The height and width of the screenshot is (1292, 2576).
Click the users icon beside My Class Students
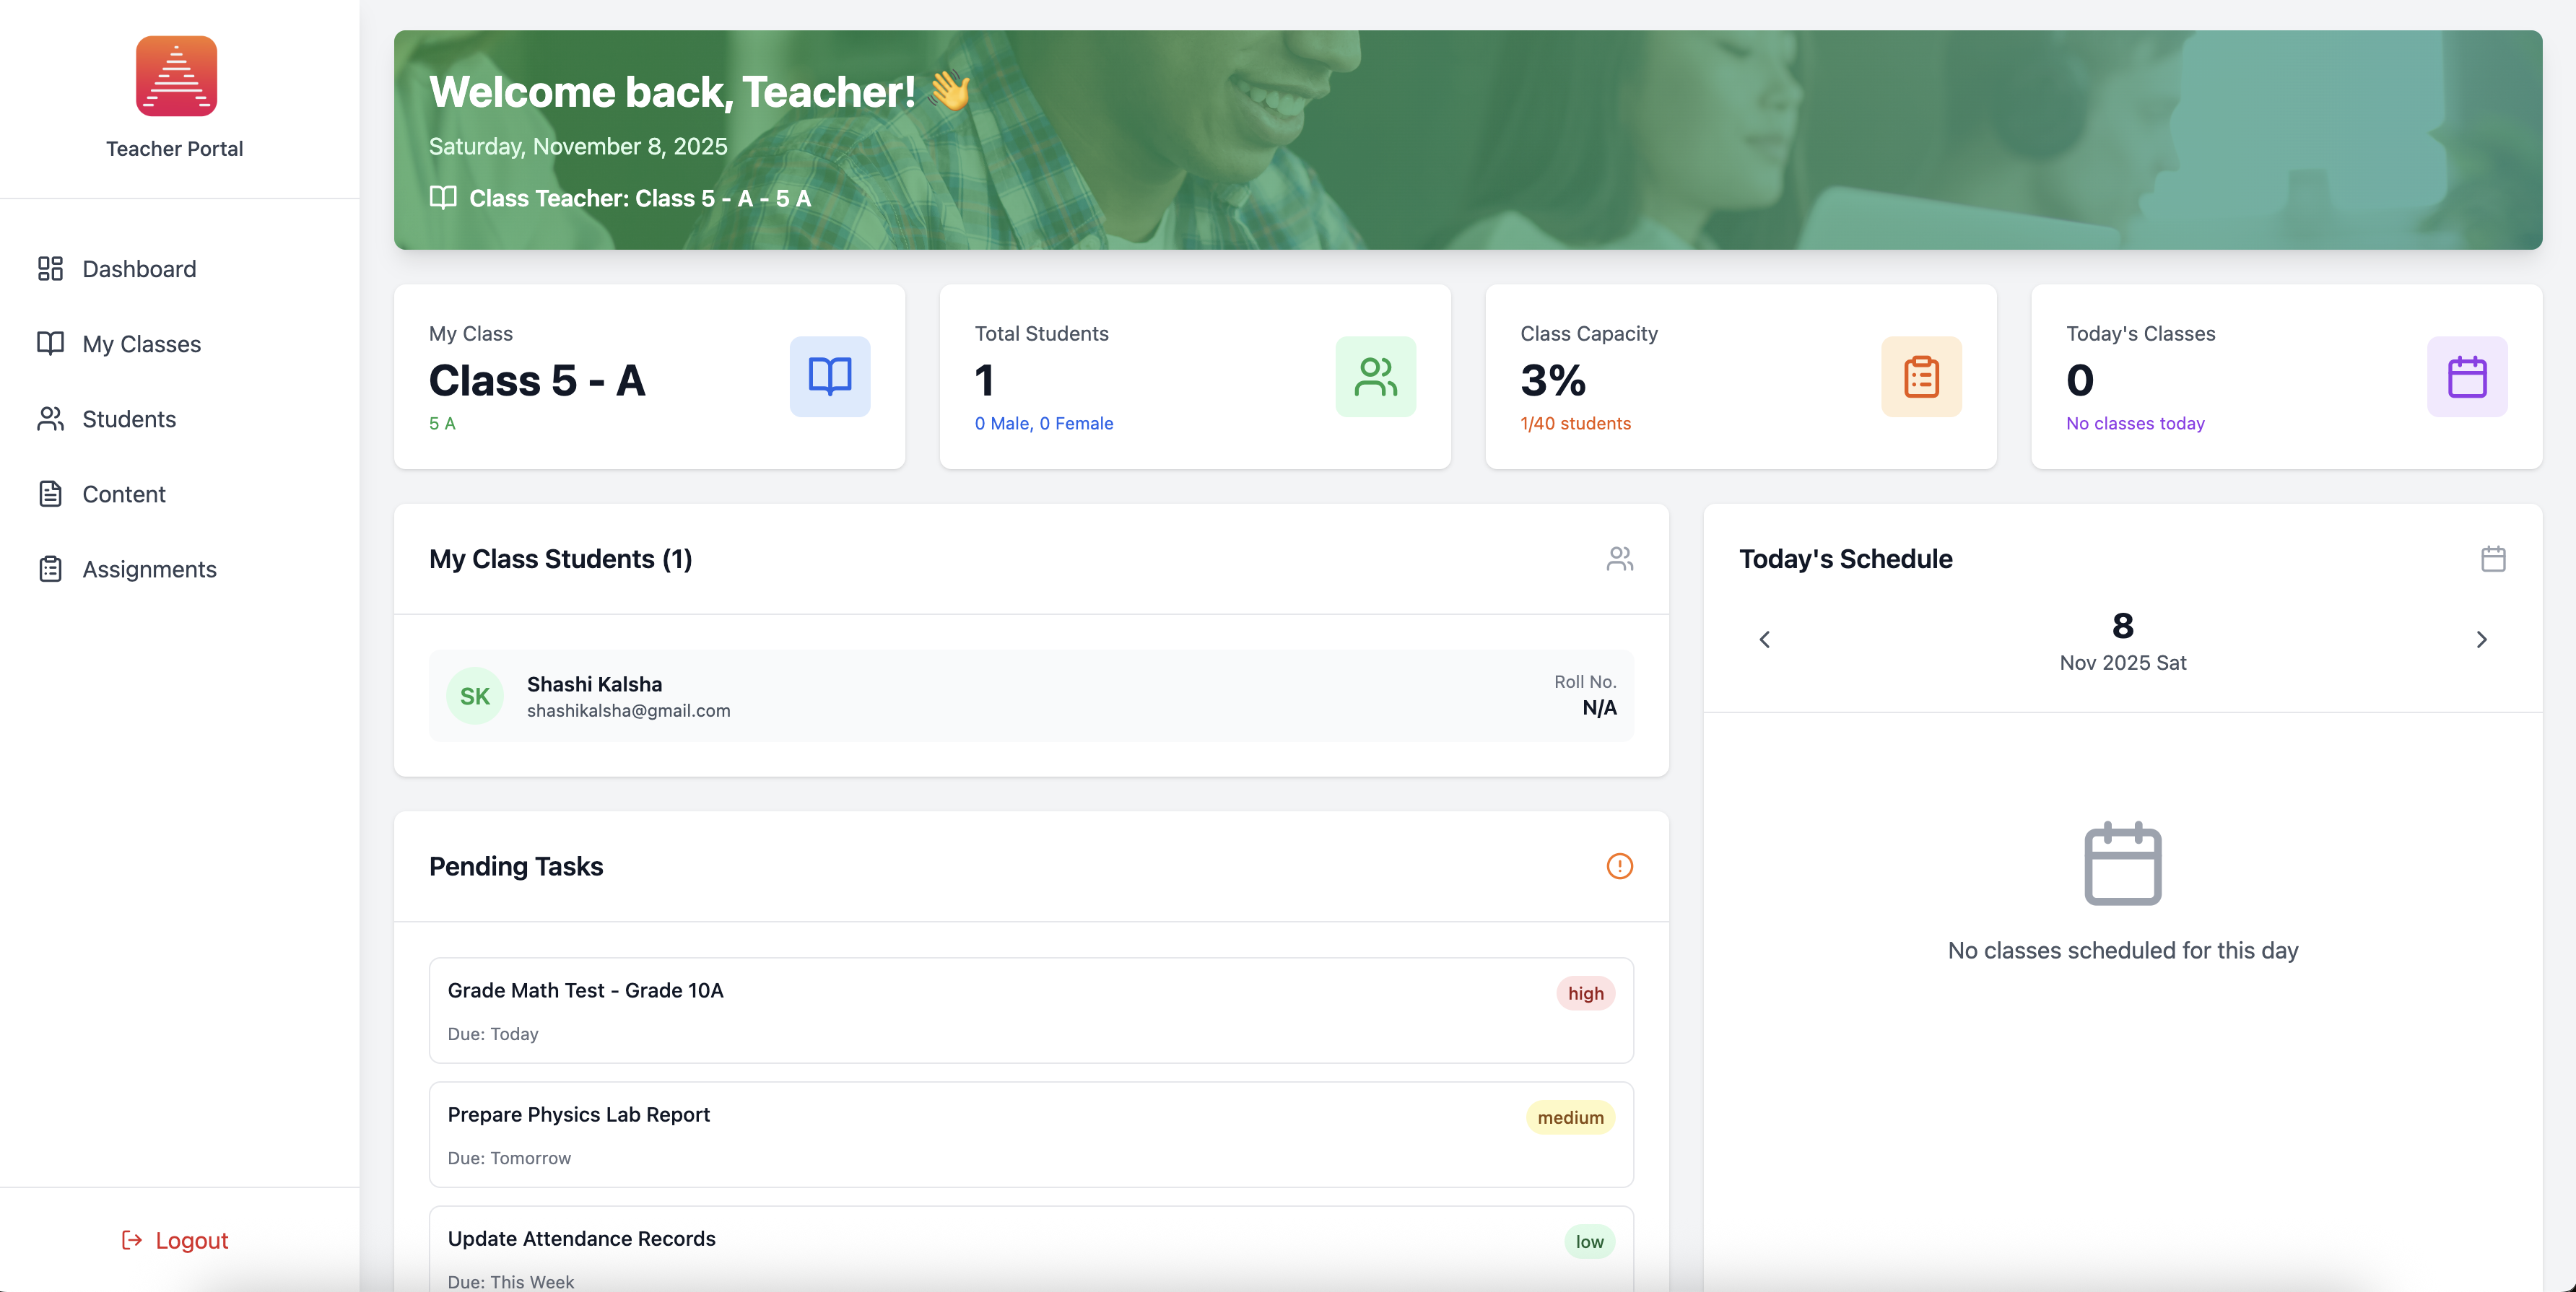point(1620,559)
